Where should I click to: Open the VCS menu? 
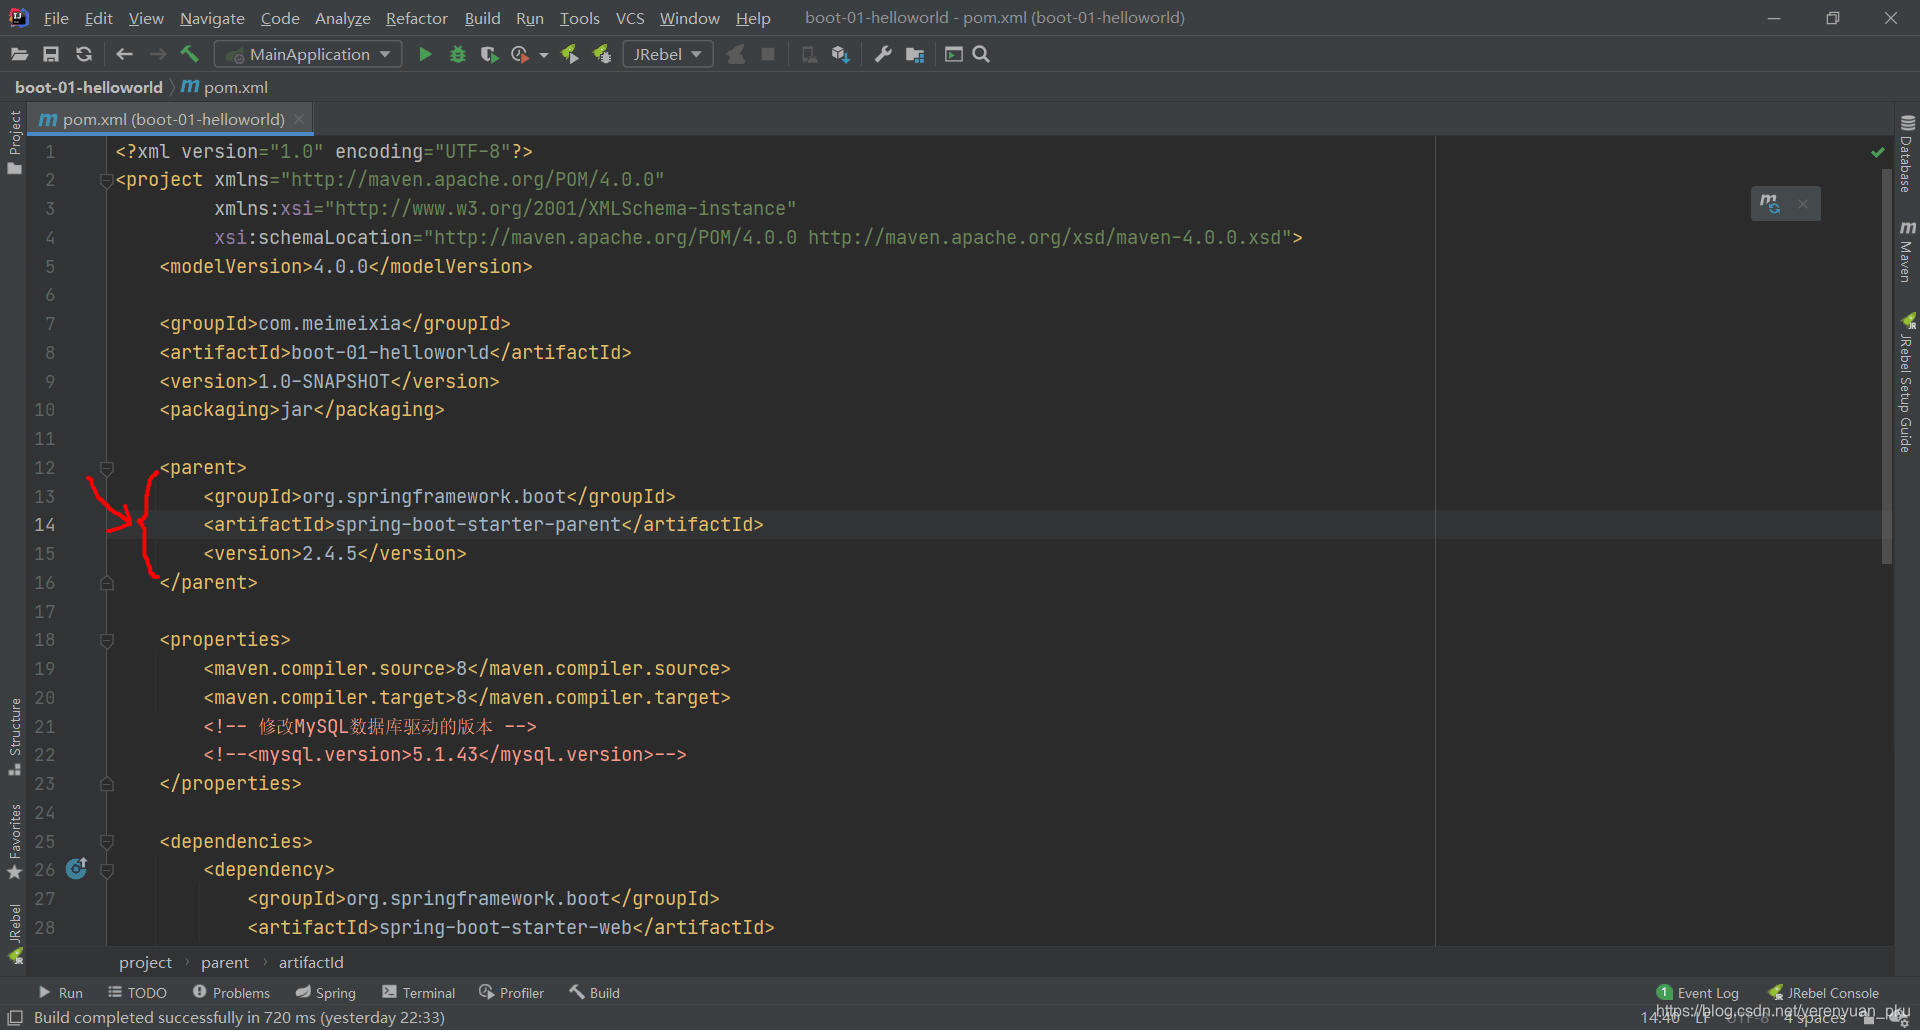(x=630, y=18)
